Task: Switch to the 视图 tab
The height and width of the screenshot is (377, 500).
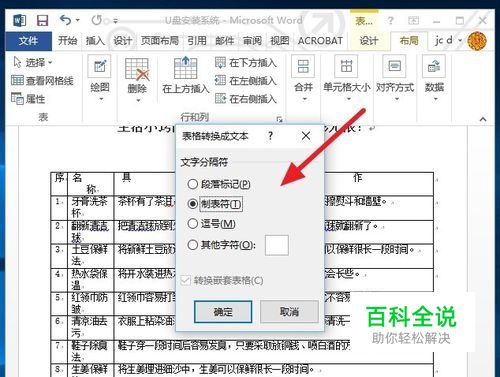Action: (x=279, y=41)
